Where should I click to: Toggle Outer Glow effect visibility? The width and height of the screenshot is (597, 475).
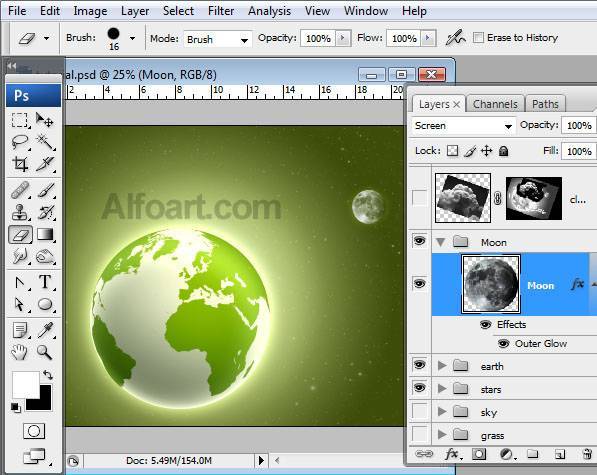[503, 344]
